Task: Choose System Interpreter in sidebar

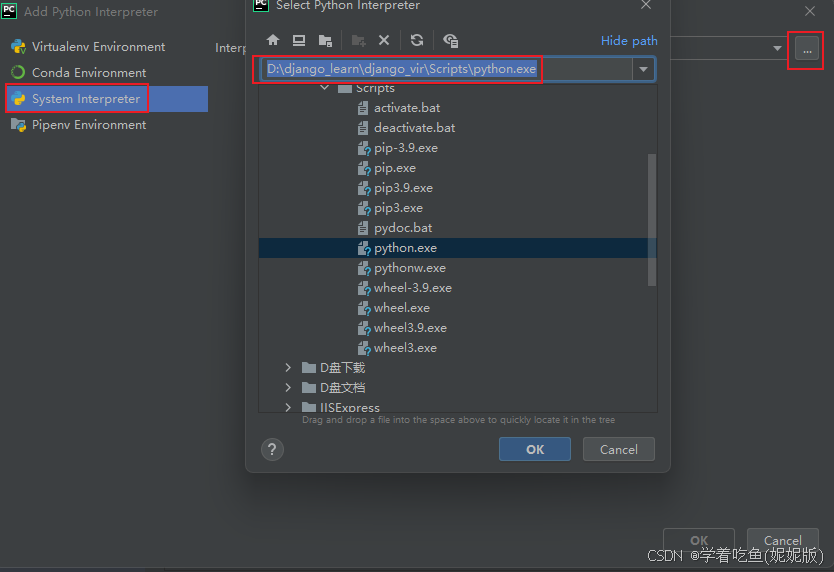Action: [x=106, y=99]
